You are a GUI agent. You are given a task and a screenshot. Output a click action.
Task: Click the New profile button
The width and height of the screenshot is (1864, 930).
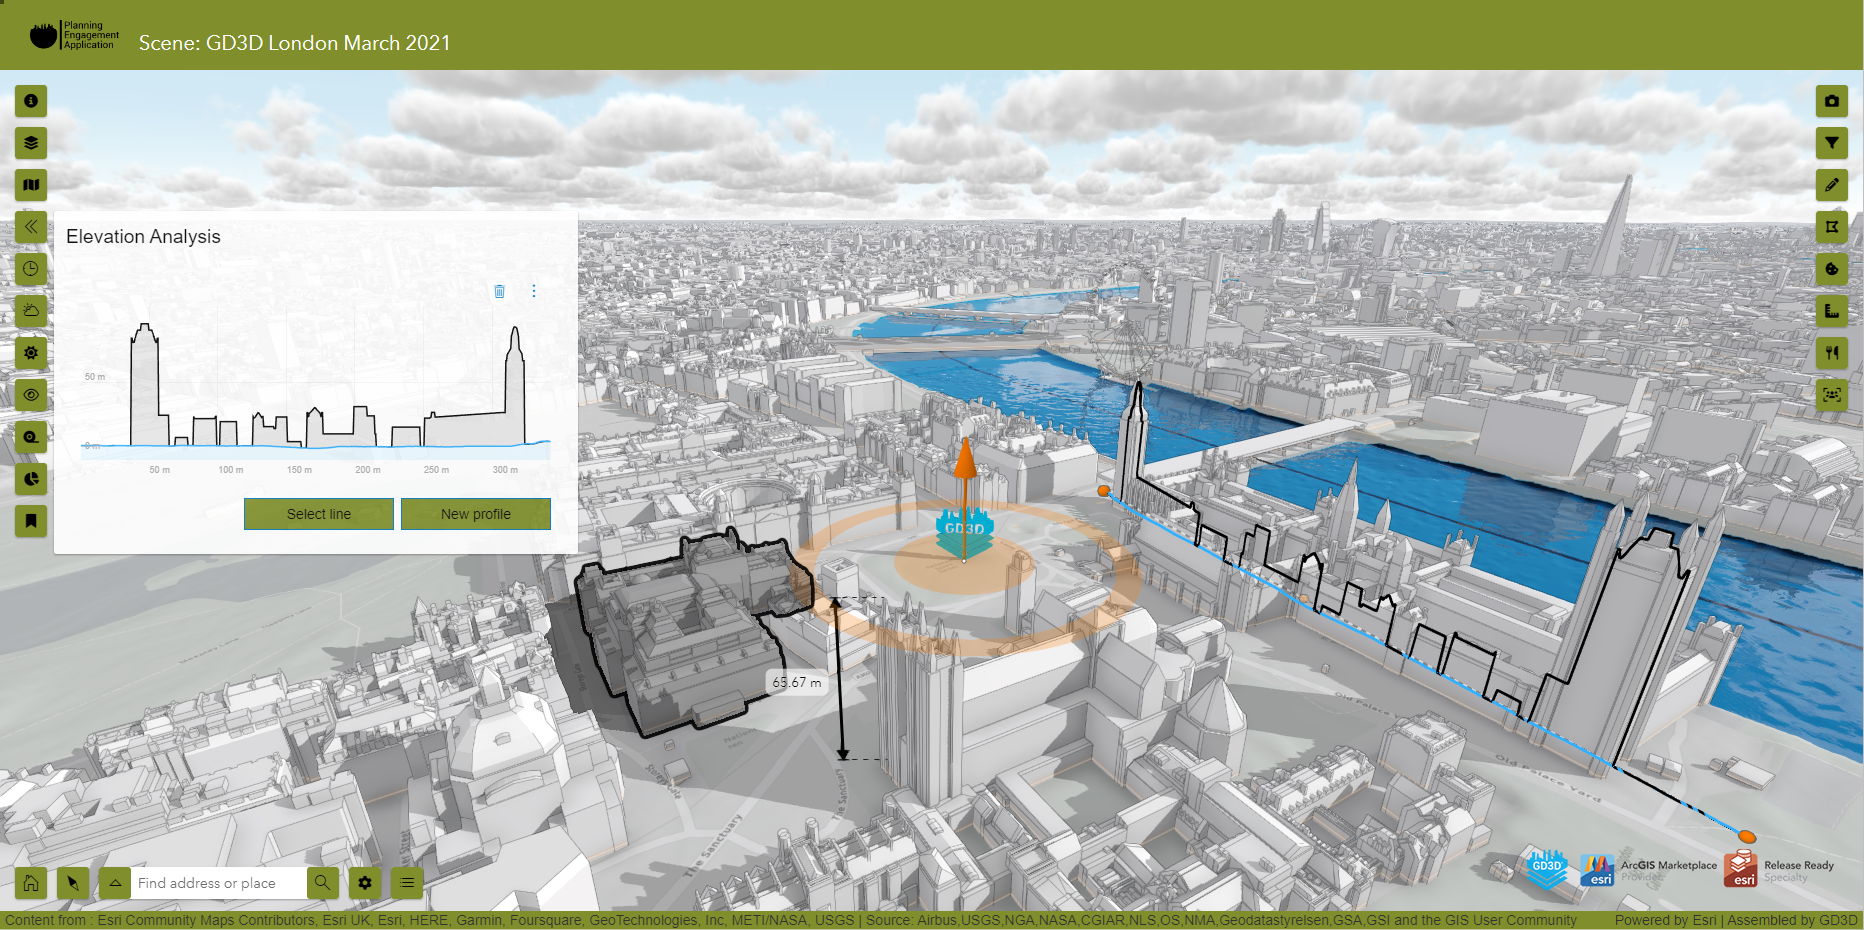(x=476, y=514)
